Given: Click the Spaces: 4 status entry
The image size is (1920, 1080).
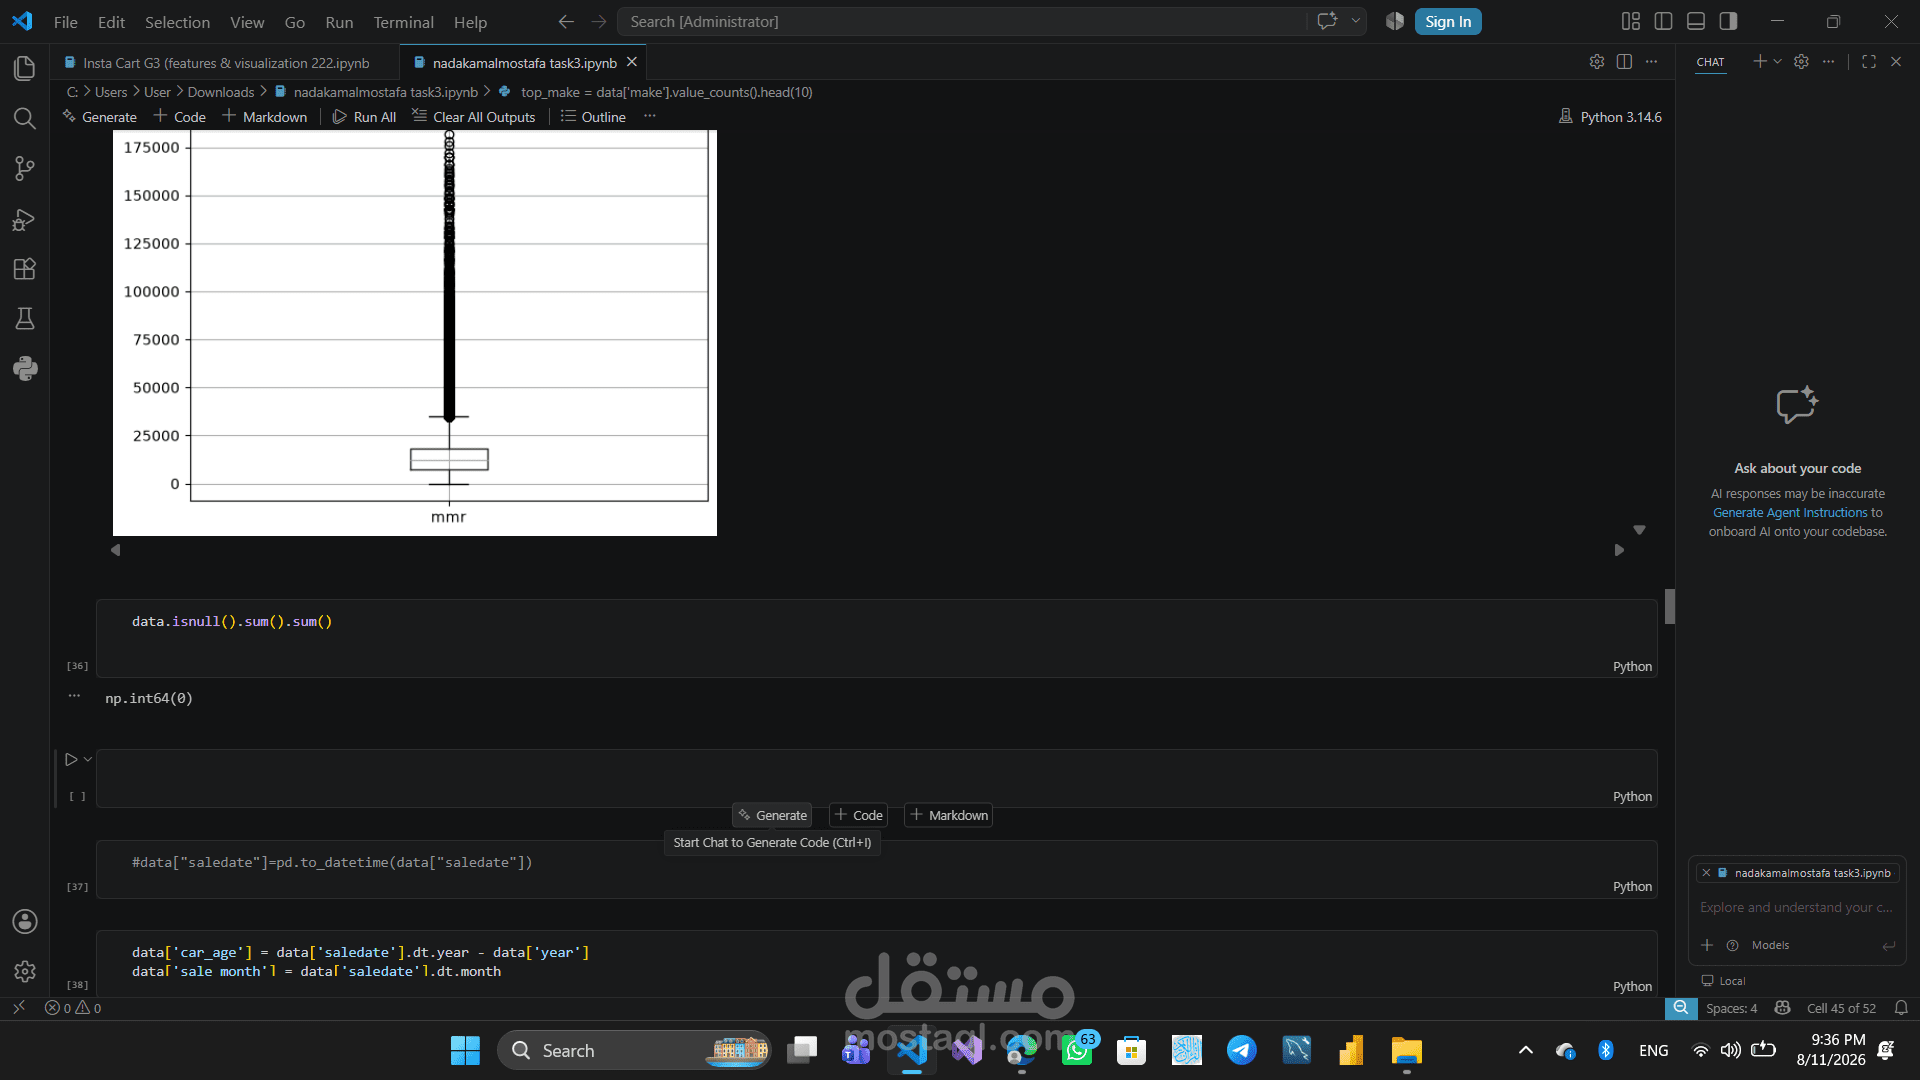Looking at the screenshot, I should pyautogui.click(x=1731, y=1008).
